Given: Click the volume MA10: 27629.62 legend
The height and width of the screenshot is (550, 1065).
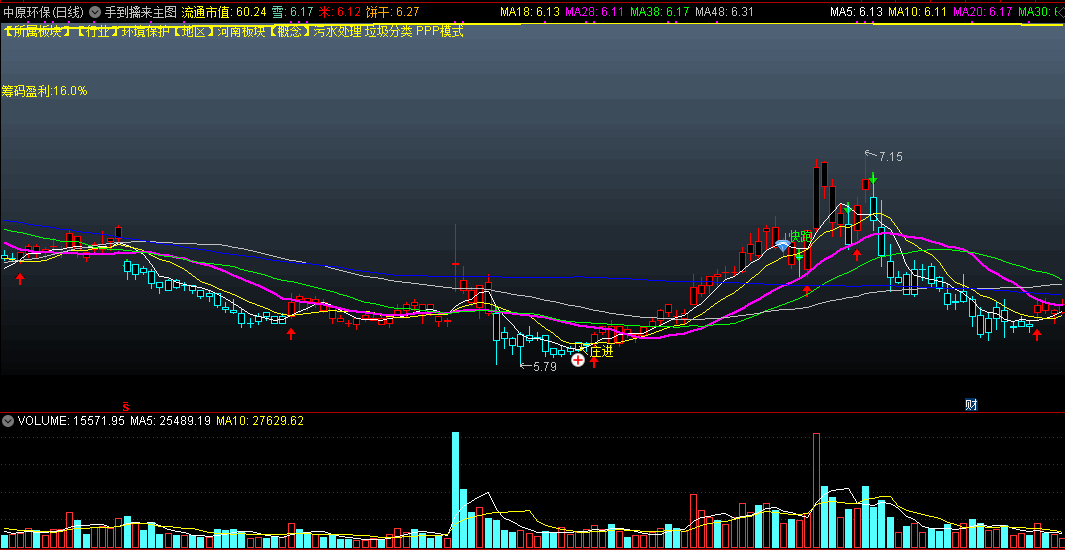Looking at the screenshot, I should [259, 421].
